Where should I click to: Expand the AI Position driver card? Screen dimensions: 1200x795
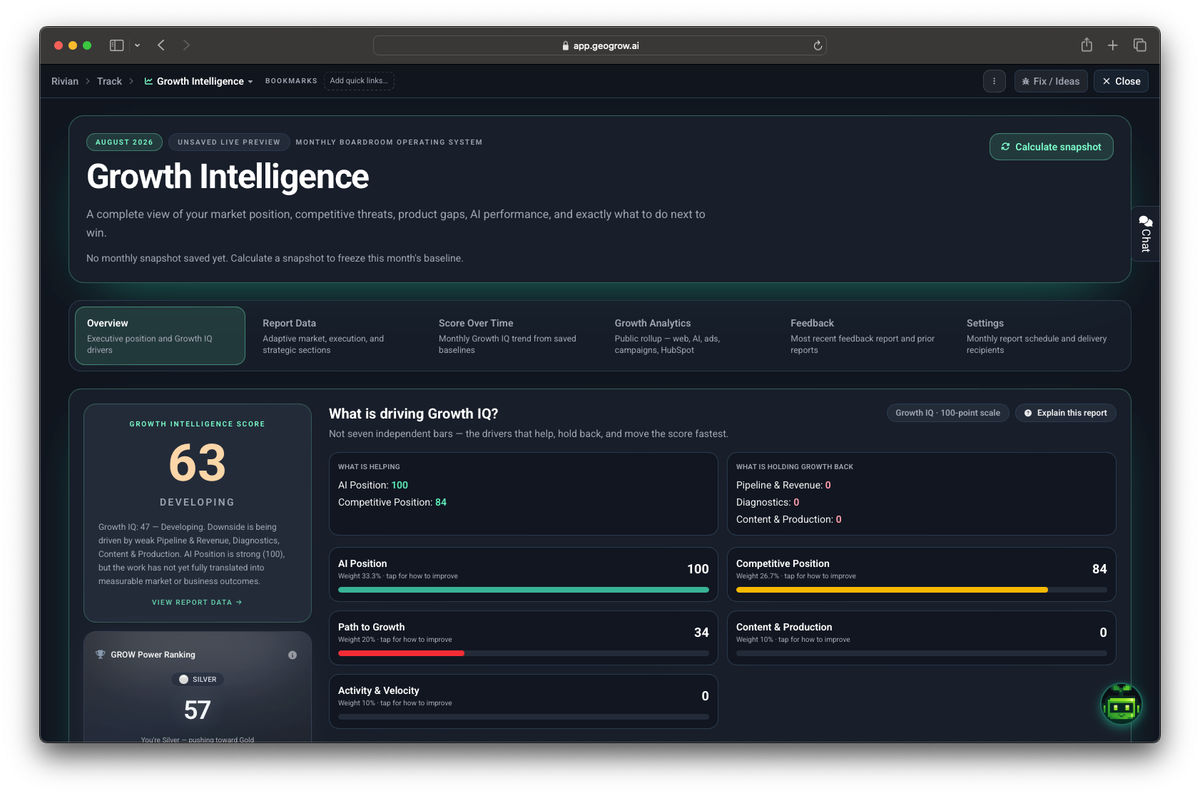pyautogui.click(x=523, y=574)
